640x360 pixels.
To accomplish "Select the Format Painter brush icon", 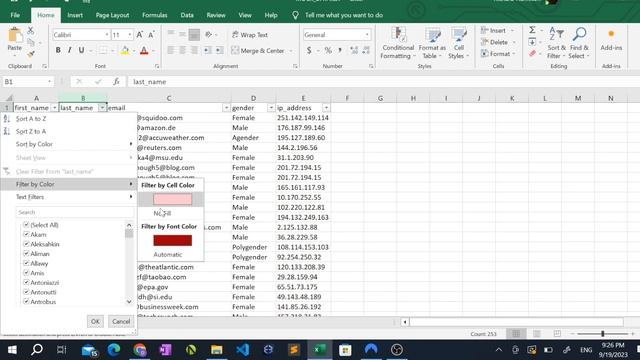I will [31, 54].
